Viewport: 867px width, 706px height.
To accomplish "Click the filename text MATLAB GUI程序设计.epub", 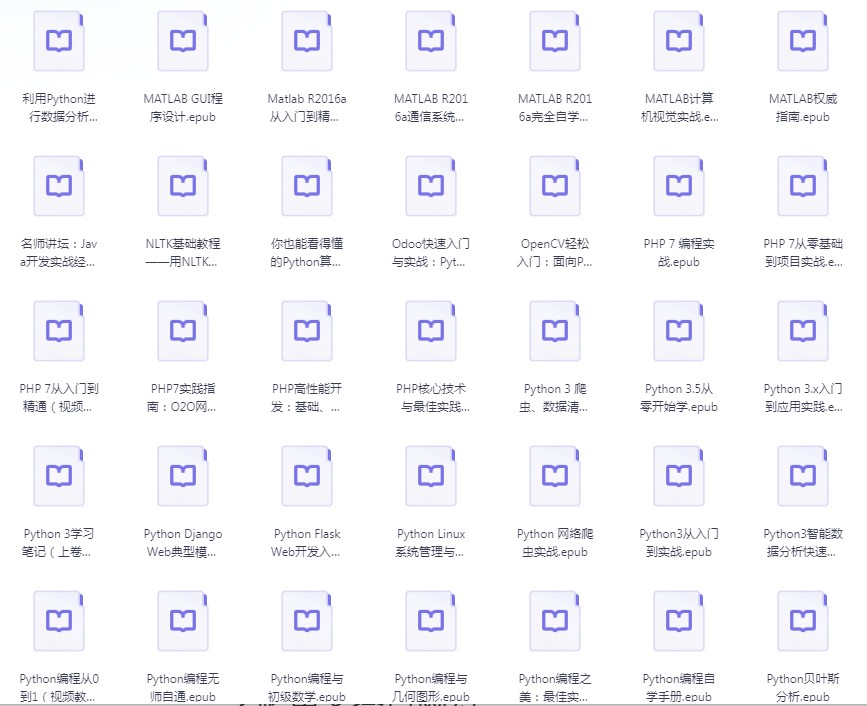I will click(182, 108).
